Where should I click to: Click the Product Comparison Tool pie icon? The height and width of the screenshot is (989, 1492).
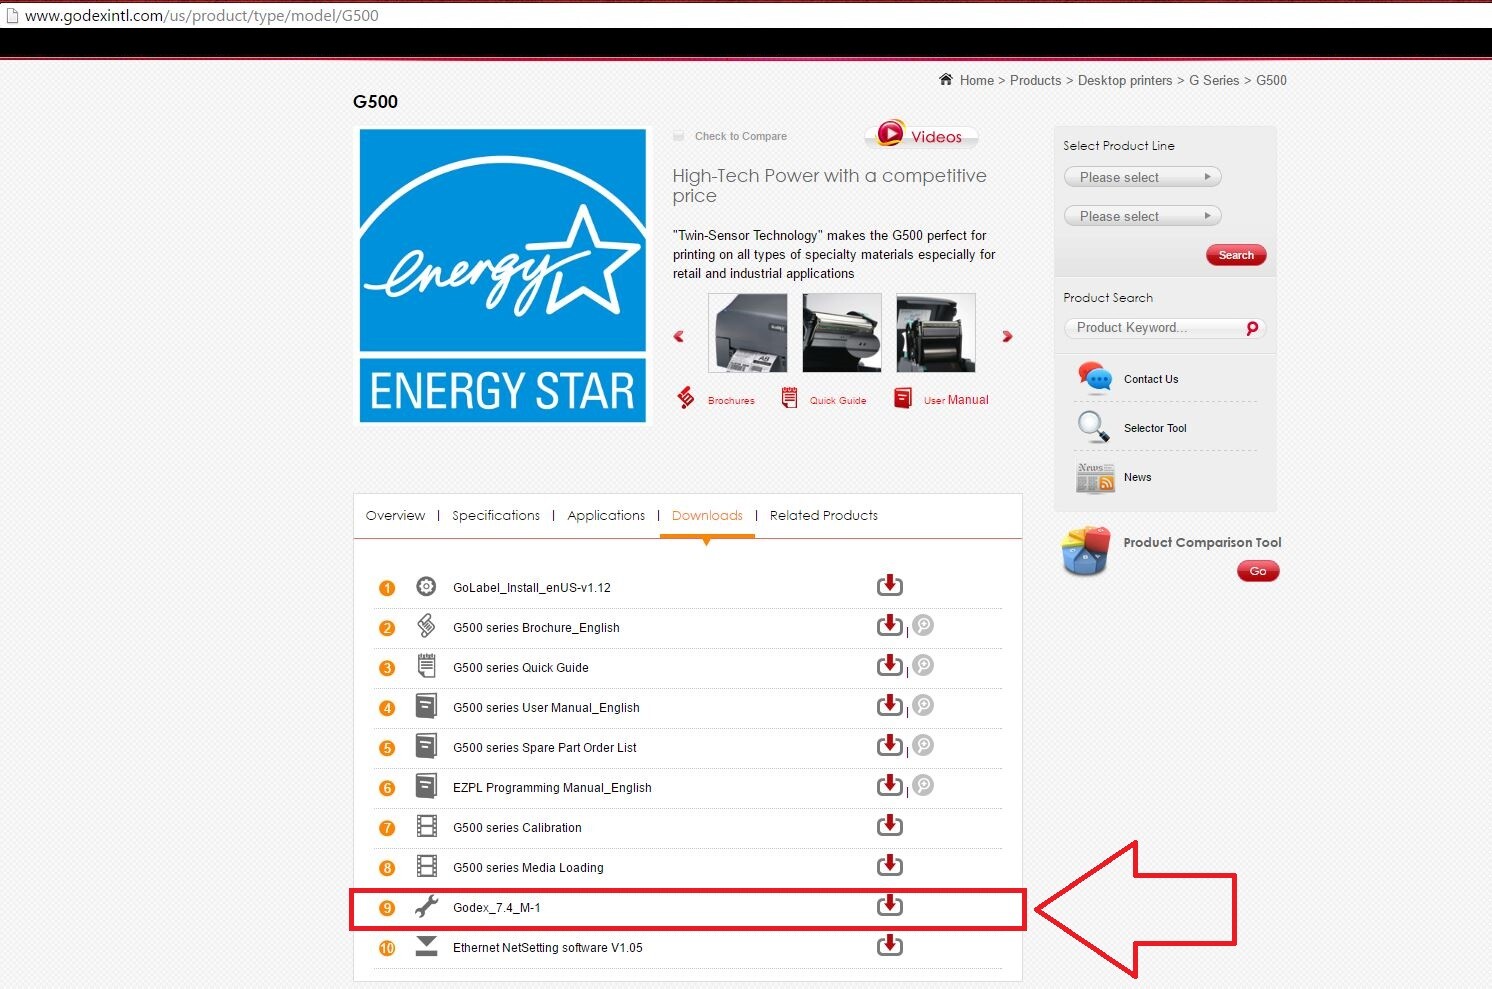point(1086,551)
